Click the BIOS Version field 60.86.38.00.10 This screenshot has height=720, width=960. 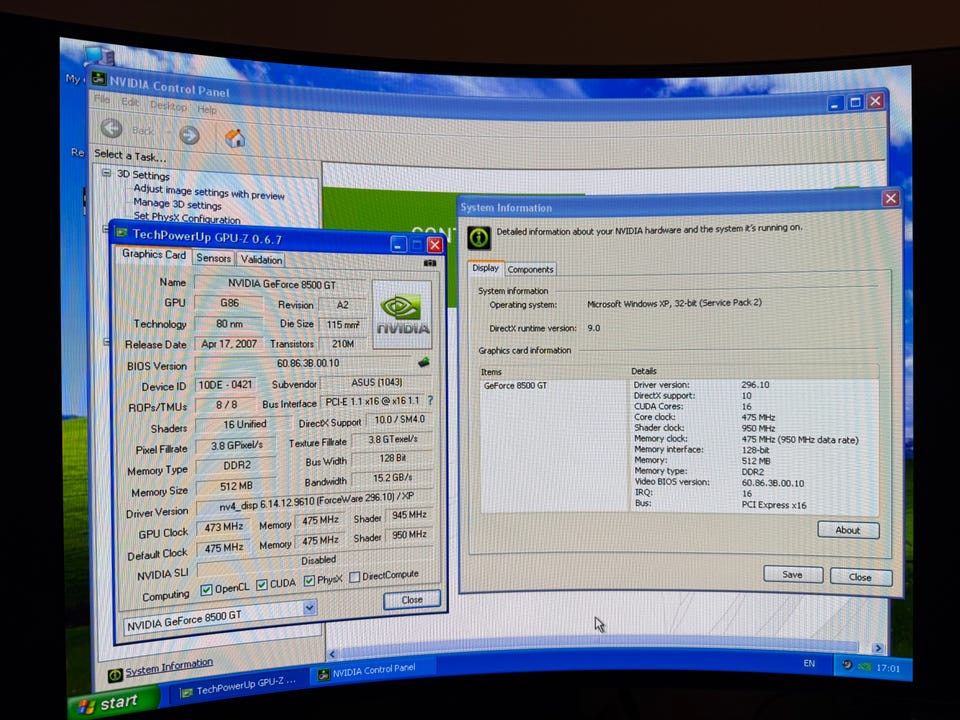click(307, 363)
